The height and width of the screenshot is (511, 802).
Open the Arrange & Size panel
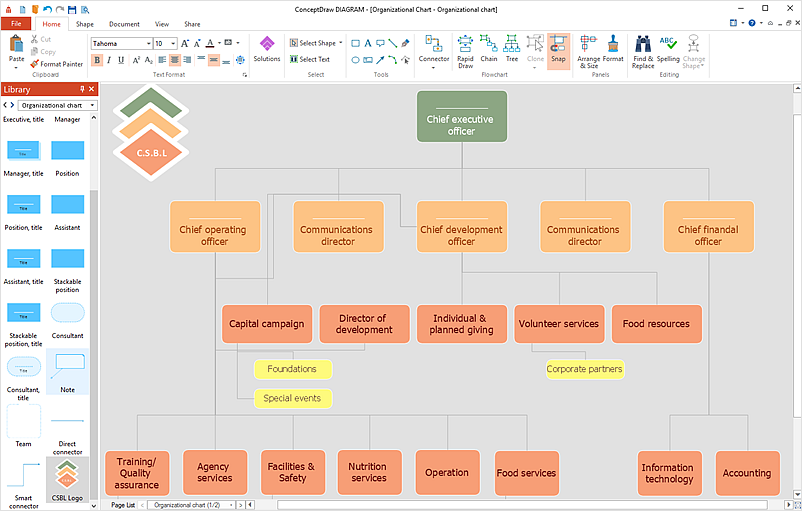click(588, 50)
